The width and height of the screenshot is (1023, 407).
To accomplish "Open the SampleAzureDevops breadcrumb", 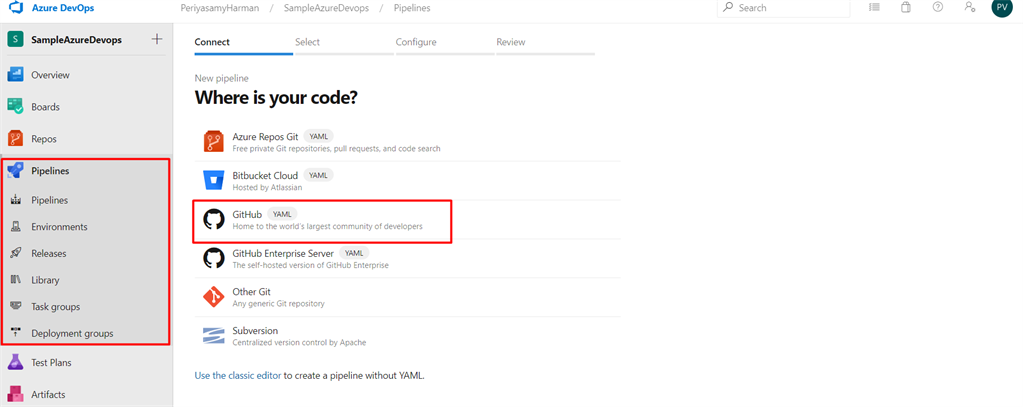I will [327, 8].
